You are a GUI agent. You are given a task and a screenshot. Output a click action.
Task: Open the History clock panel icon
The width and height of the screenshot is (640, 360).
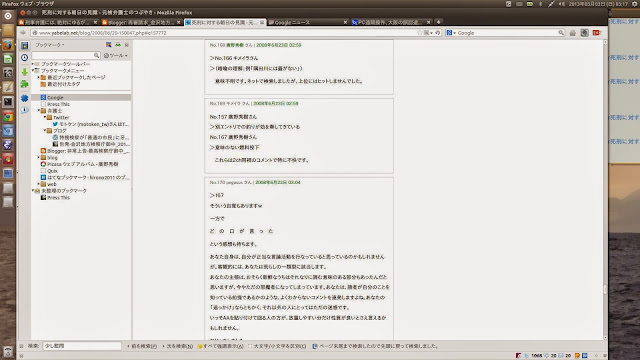click(x=24, y=58)
